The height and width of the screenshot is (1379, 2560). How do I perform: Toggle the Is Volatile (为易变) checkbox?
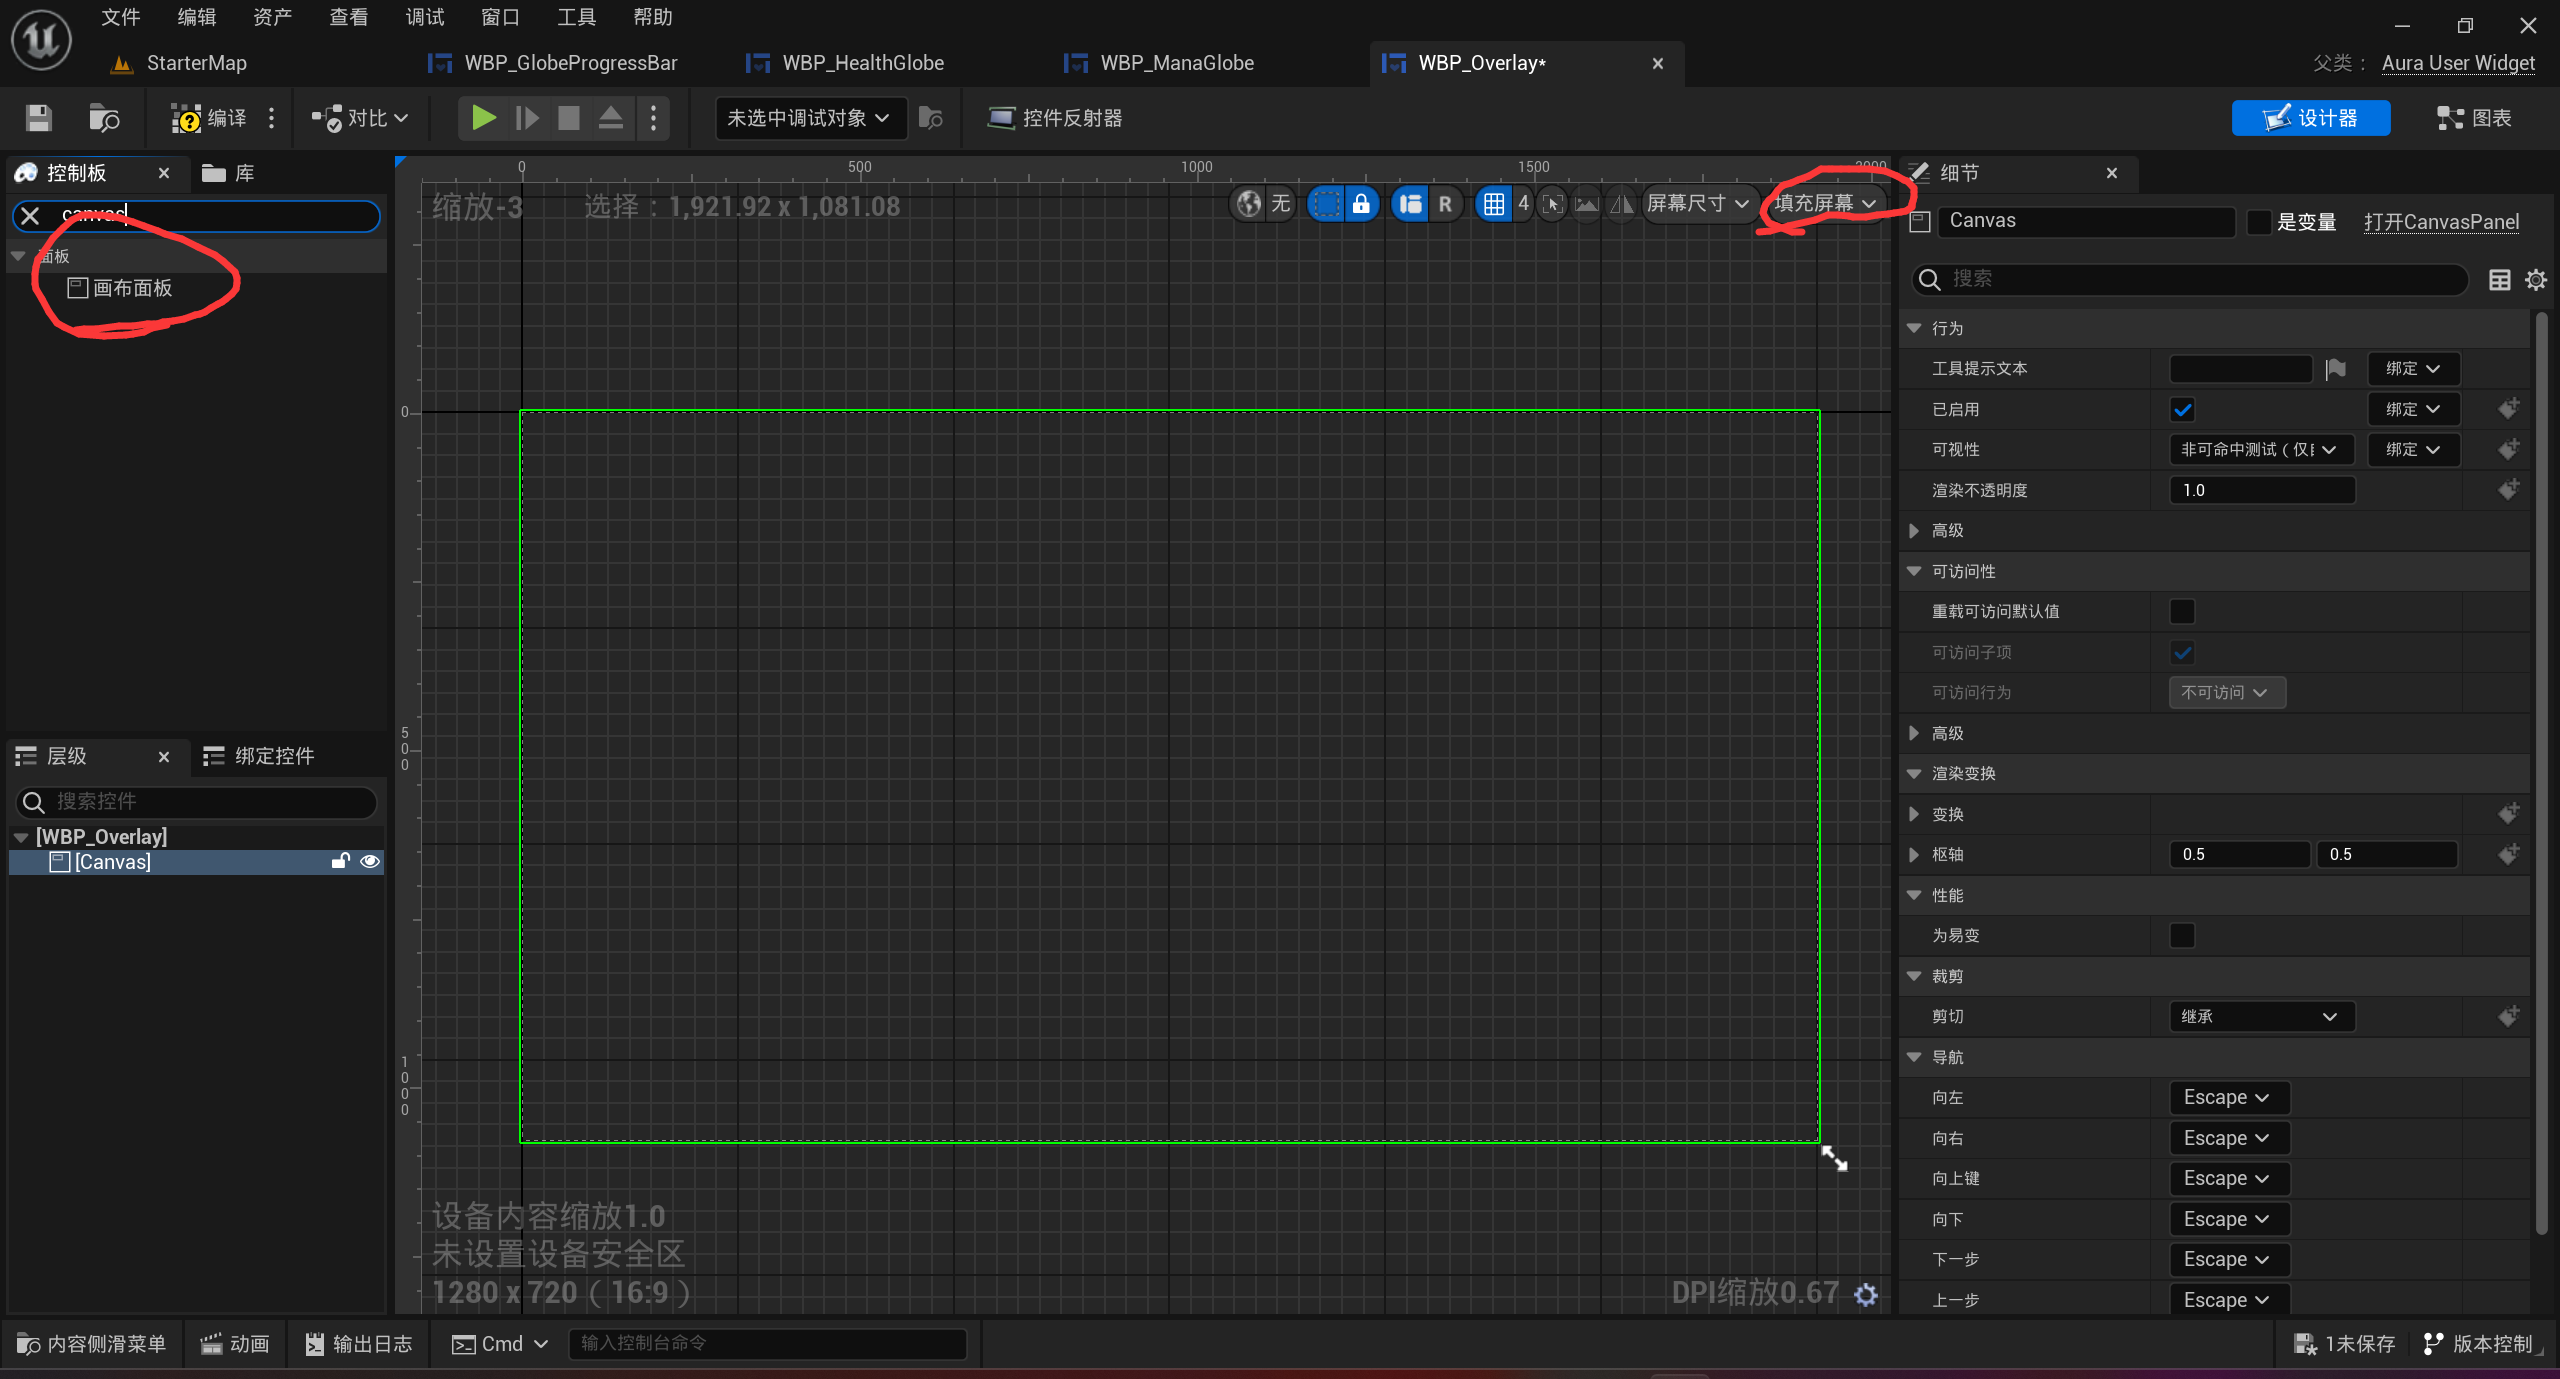point(2182,936)
